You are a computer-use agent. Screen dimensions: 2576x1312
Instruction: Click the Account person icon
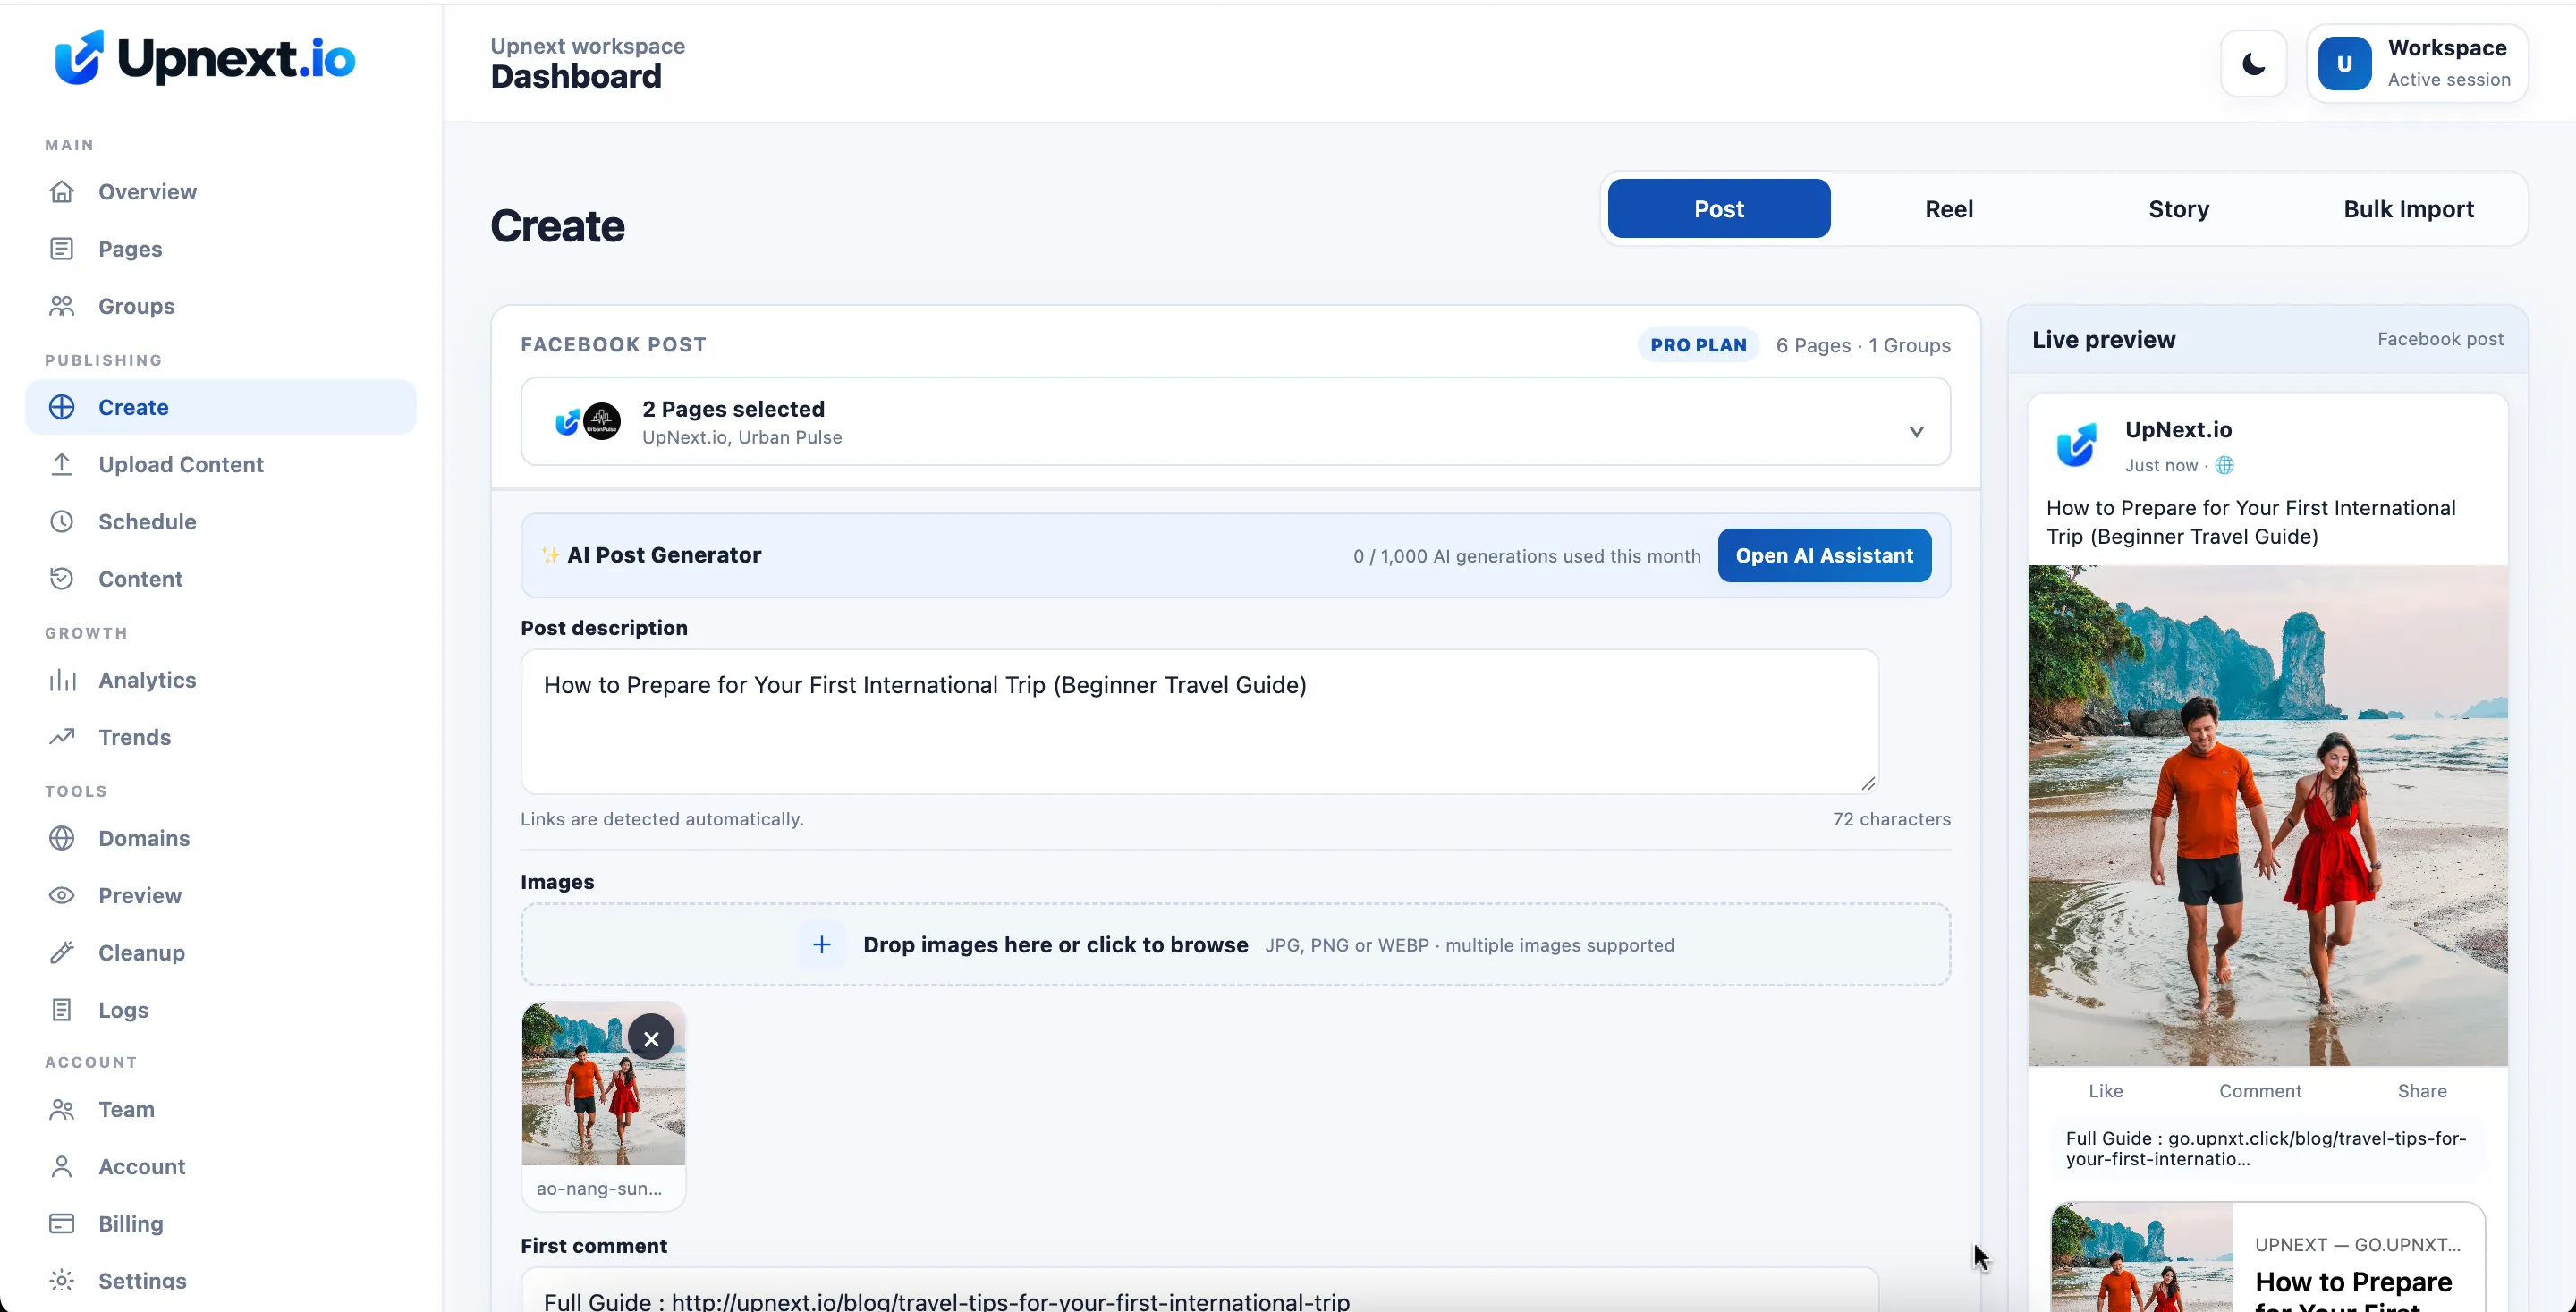tap(62, 1166)
